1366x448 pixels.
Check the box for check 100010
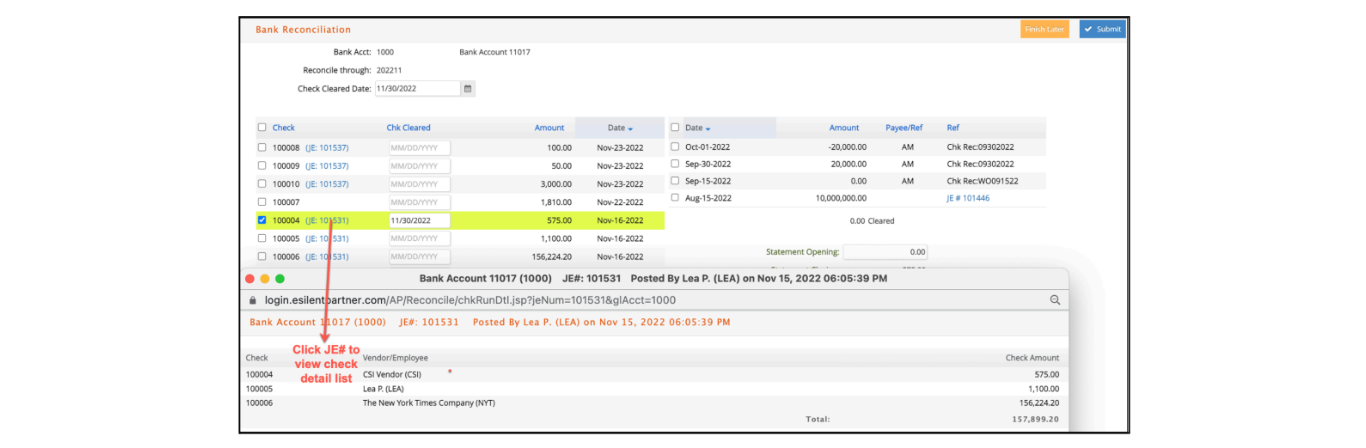pos(262,183)
